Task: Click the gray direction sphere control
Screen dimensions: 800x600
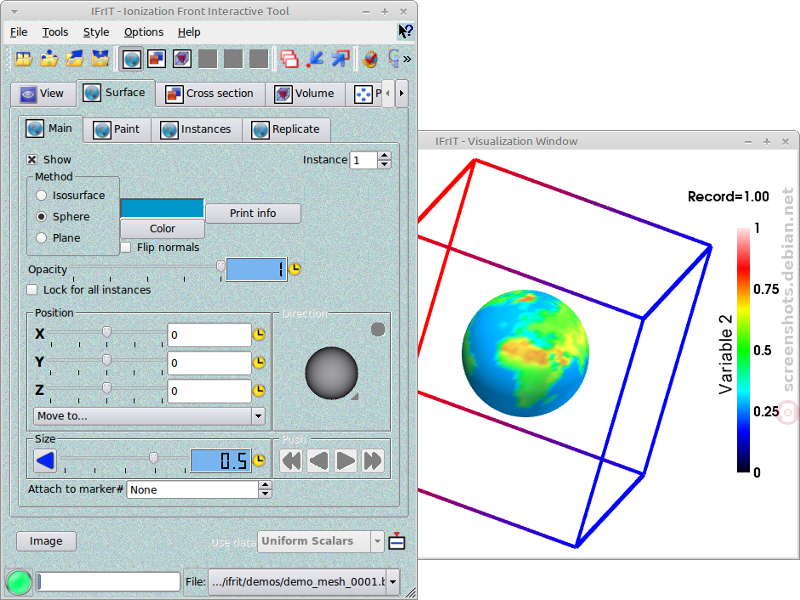Action: tap(332, 373)
